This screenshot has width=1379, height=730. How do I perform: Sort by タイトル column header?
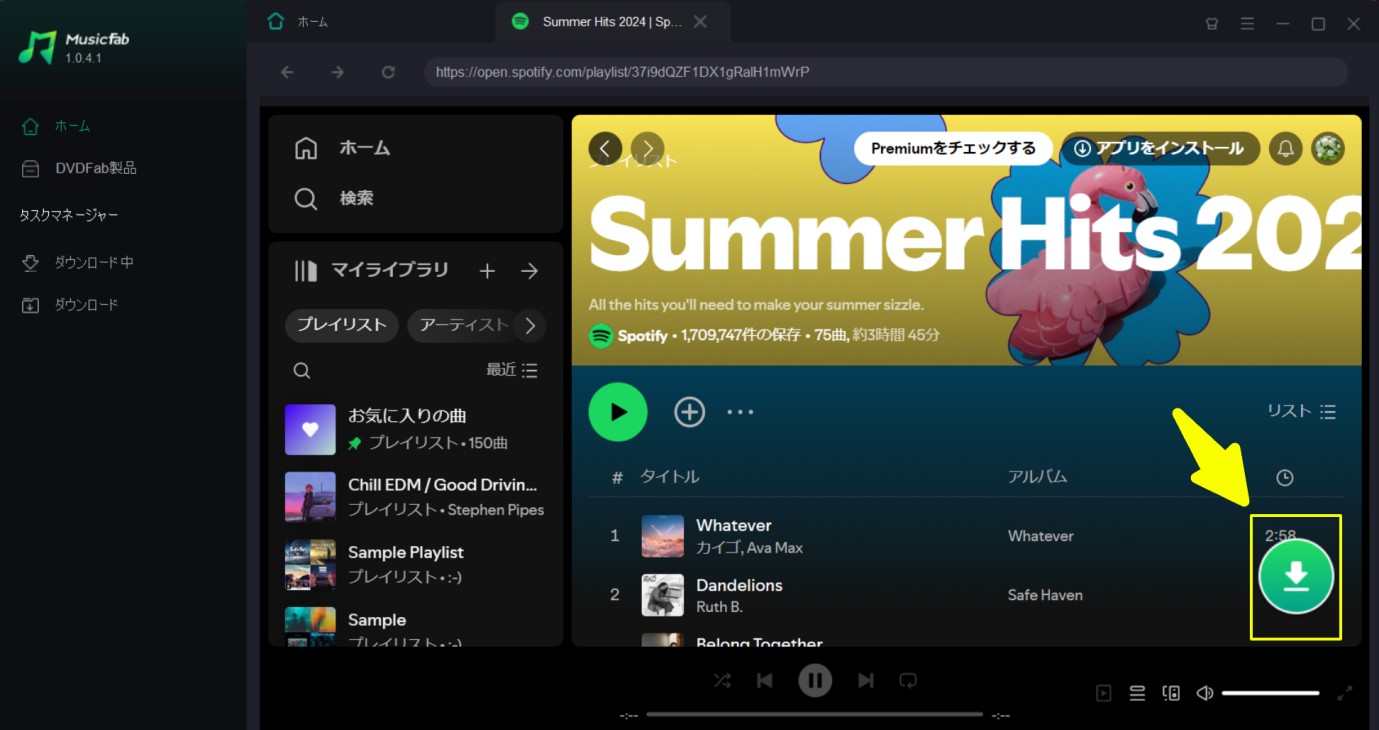670,477
